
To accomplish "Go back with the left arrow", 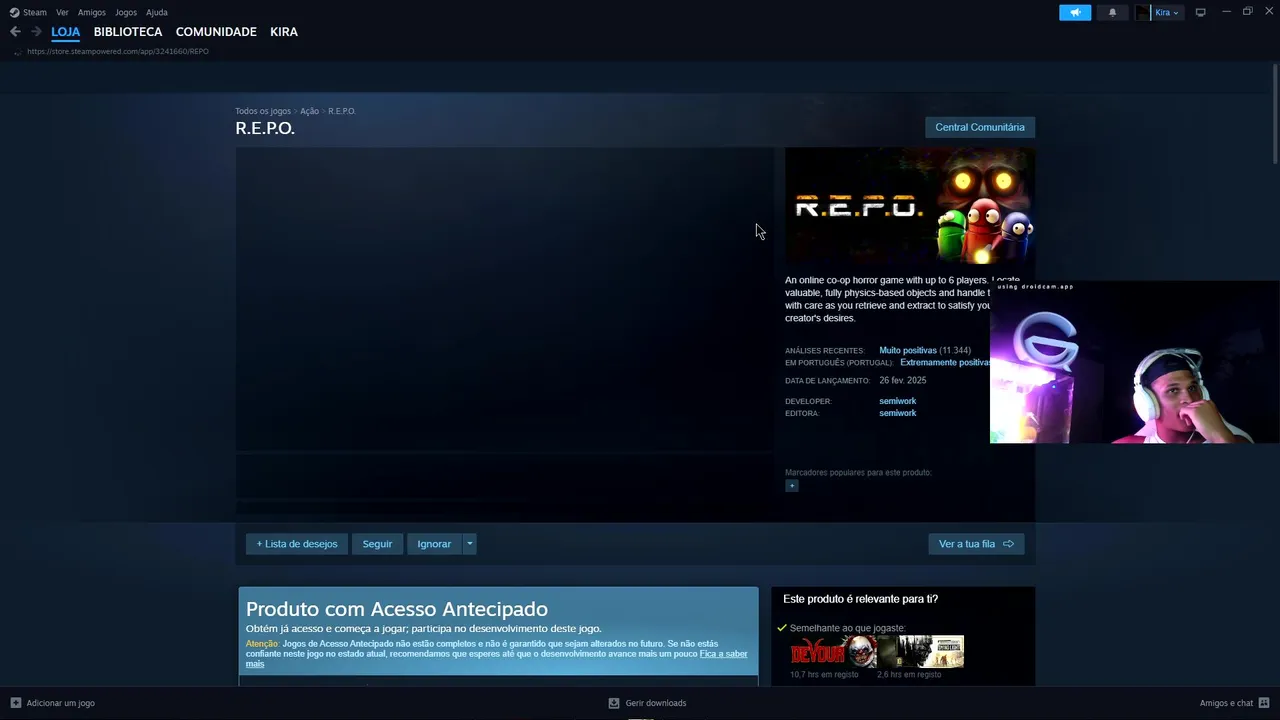I will click(x=15, y=32).
